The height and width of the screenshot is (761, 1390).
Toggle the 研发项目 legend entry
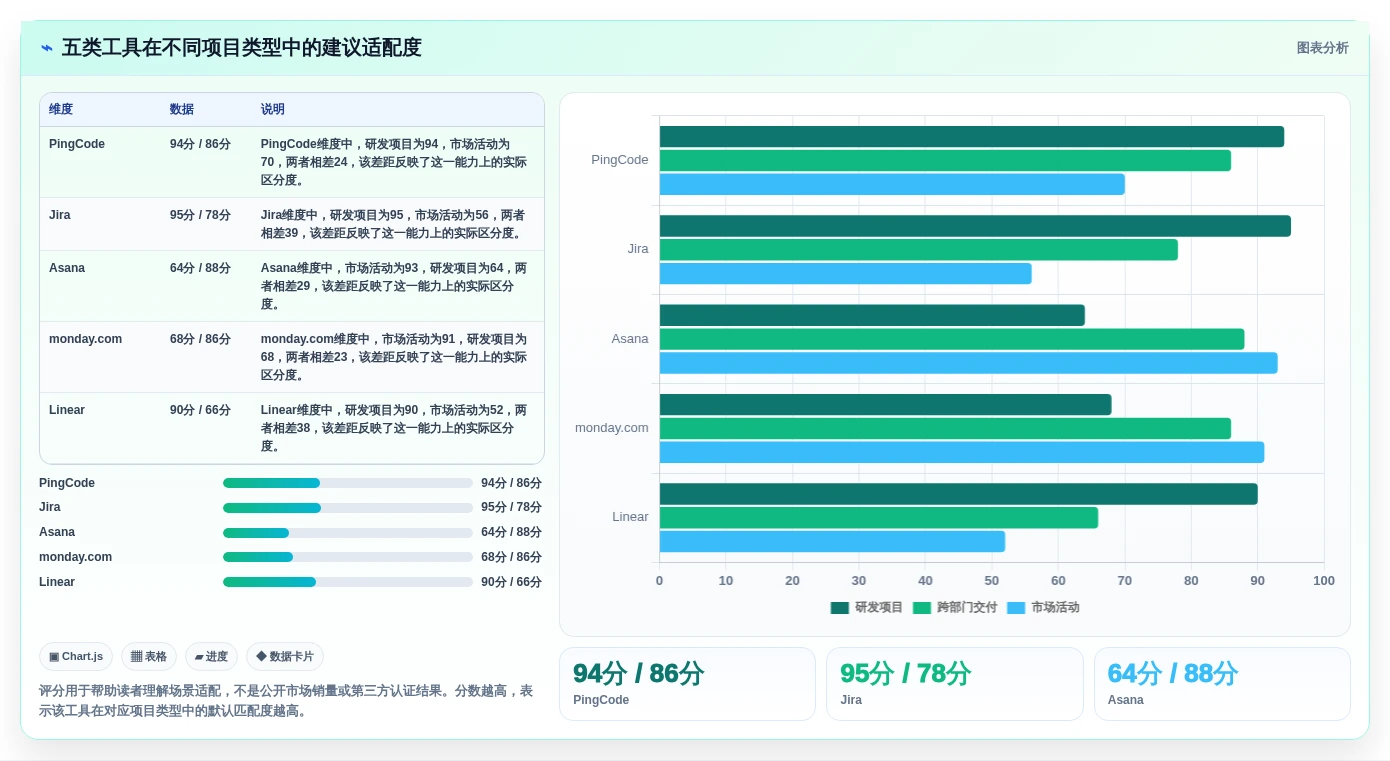[x=866, y=607]
